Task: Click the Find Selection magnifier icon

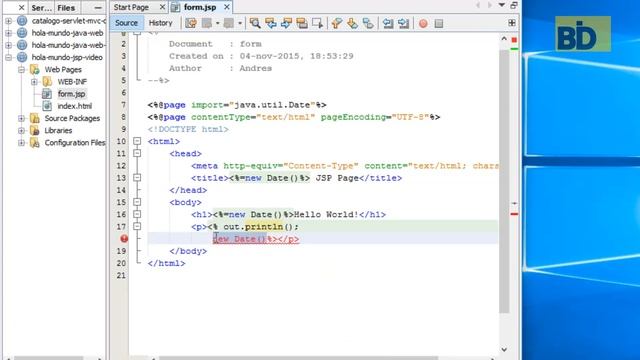Action: point(255,23)
